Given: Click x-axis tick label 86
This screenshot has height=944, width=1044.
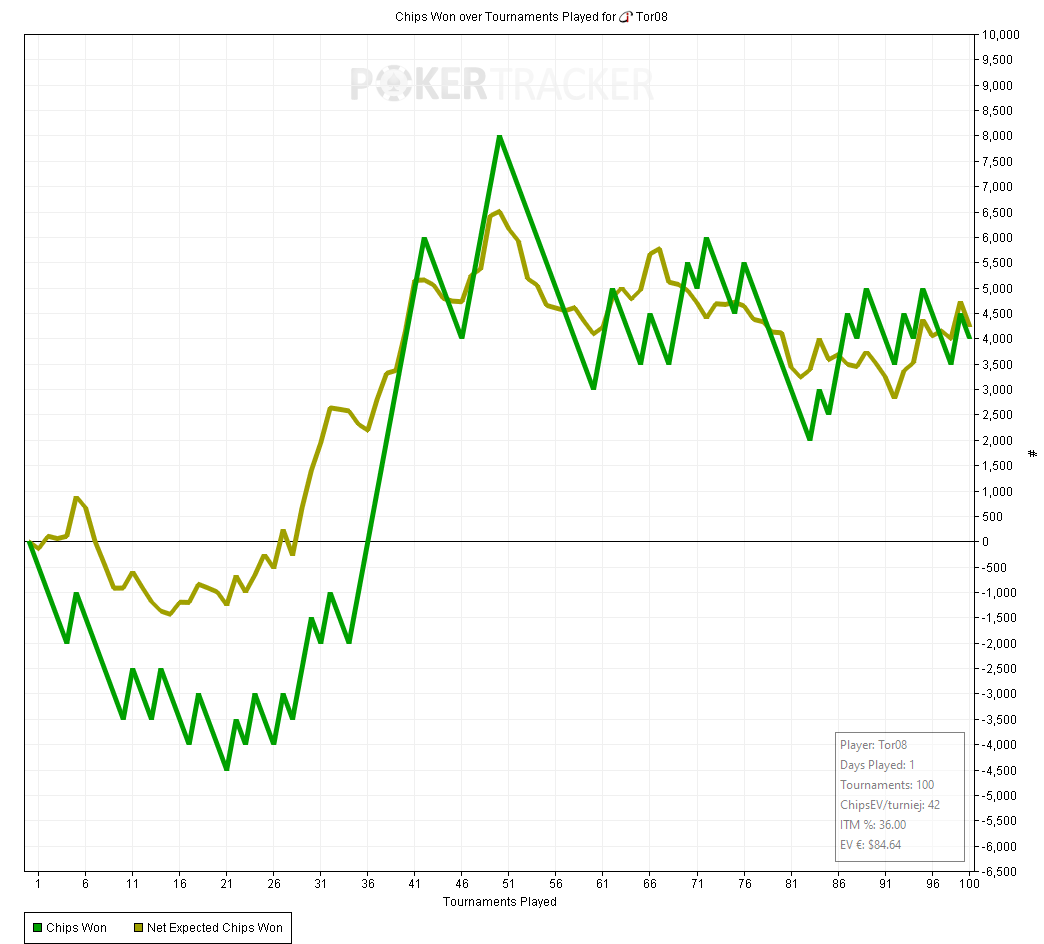Looking at the screenshot, I should pos(838,883).
